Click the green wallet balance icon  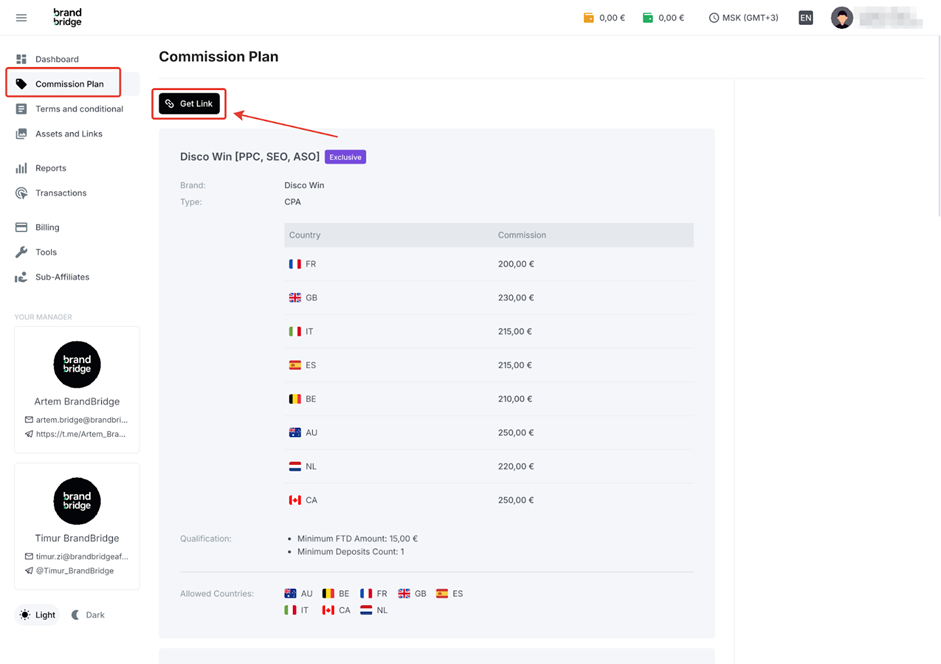tap(648, 18)
